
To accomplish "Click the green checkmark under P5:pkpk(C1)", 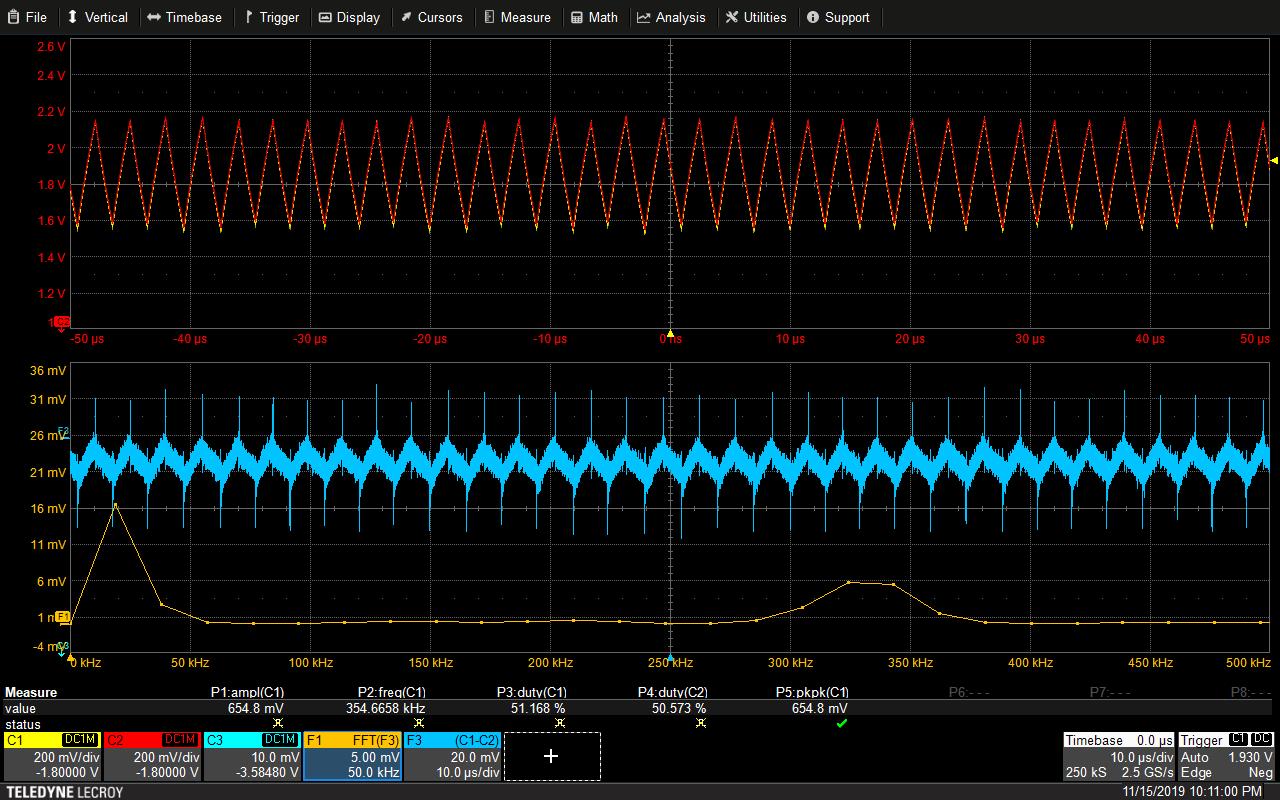I will point(841,723).
